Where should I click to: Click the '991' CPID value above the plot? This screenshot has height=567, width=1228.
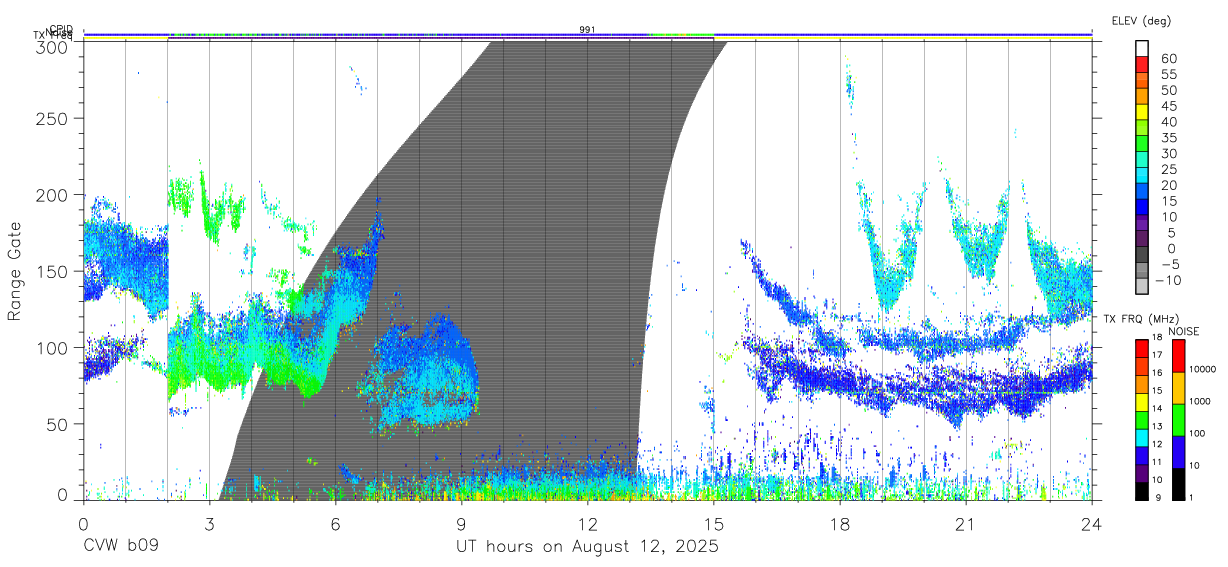pos(587,29)
